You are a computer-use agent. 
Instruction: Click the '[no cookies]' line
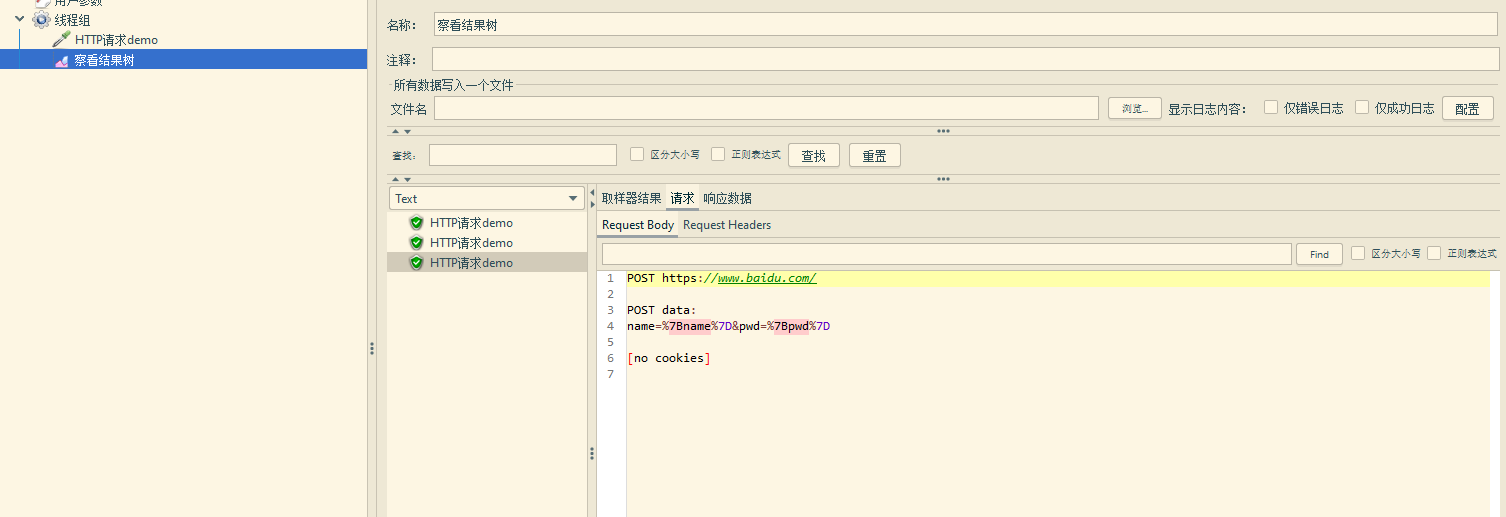pyautogui.click(x=669, y=358)
